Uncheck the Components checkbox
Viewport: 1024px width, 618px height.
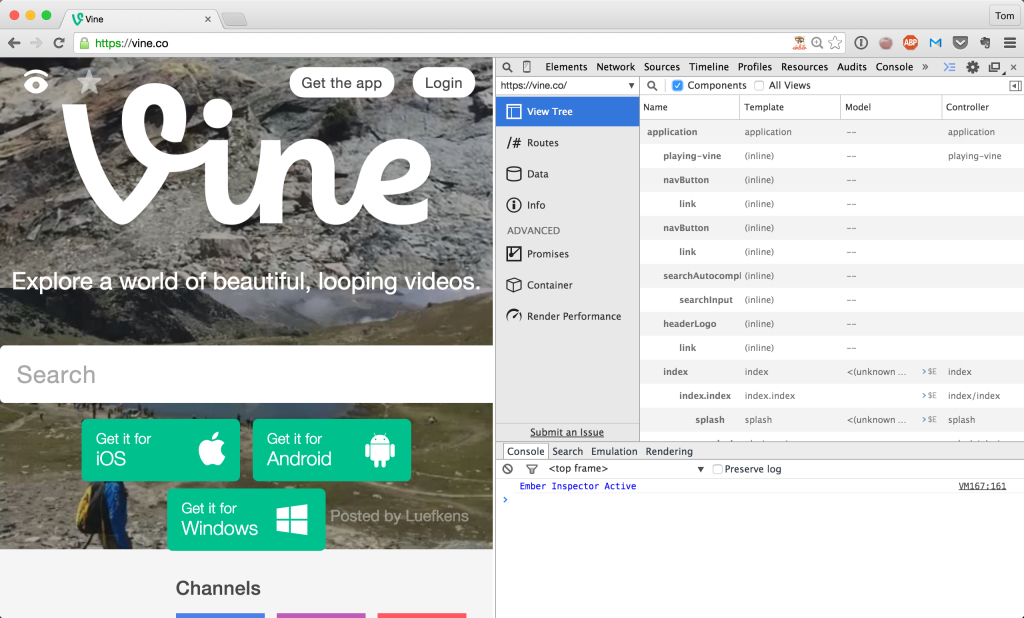(677, 86)
